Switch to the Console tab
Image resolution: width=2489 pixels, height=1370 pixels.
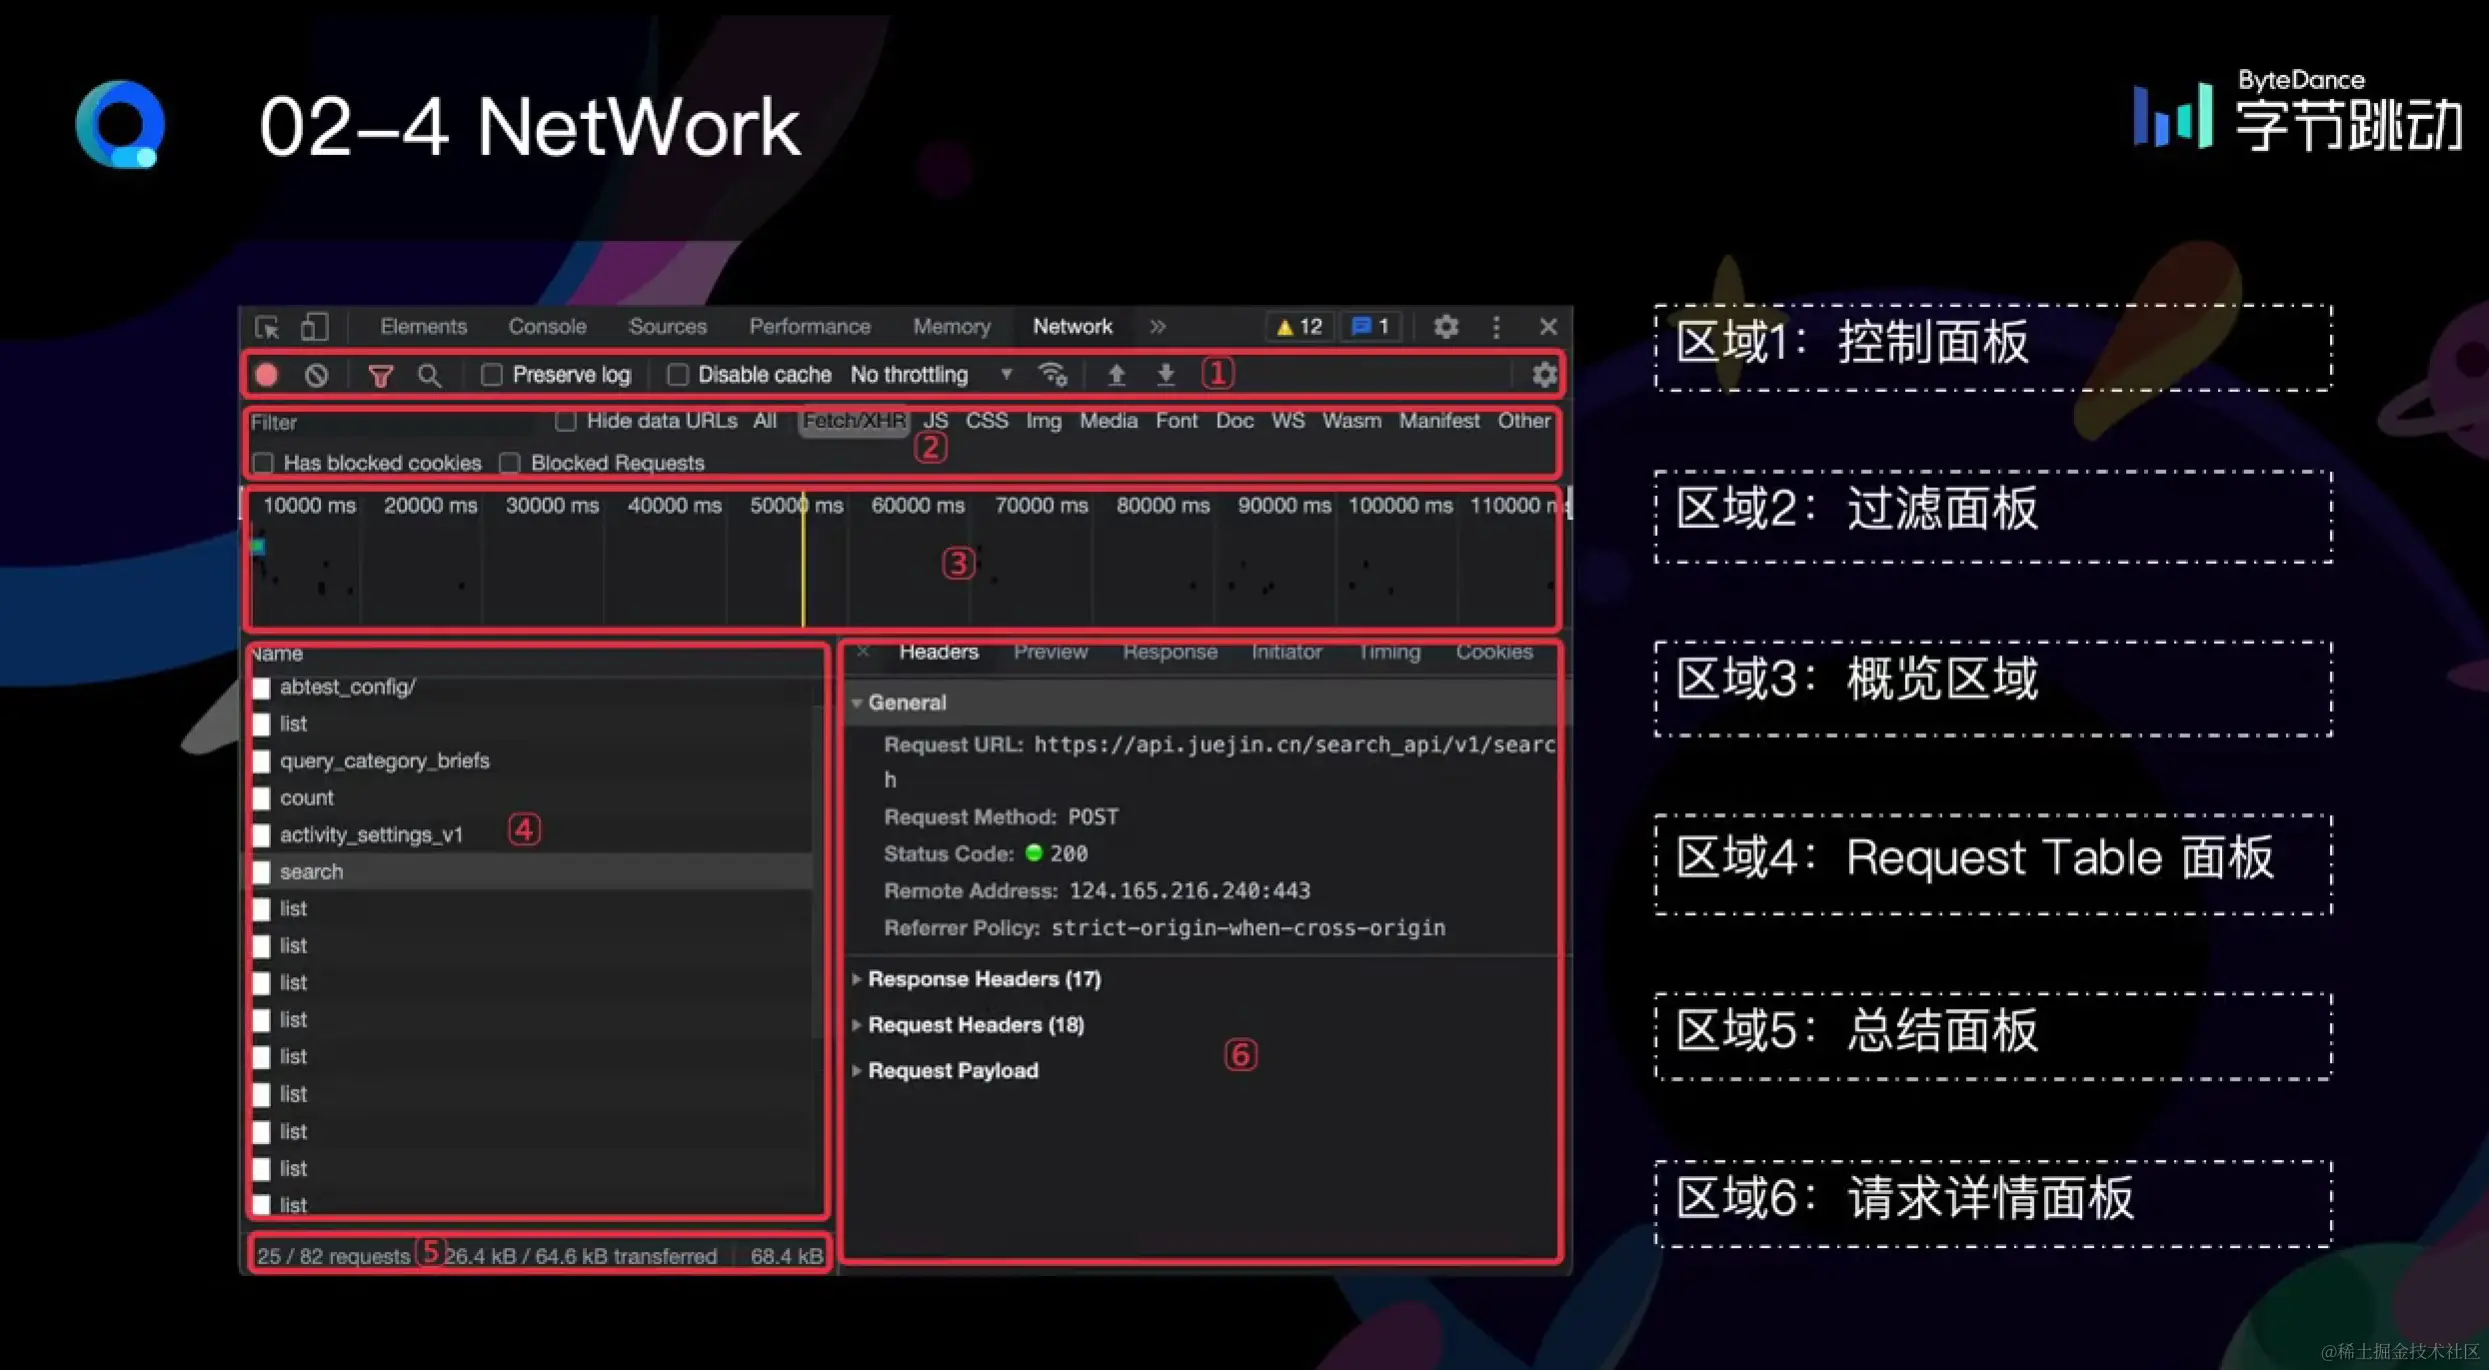(x=546, y=327)
